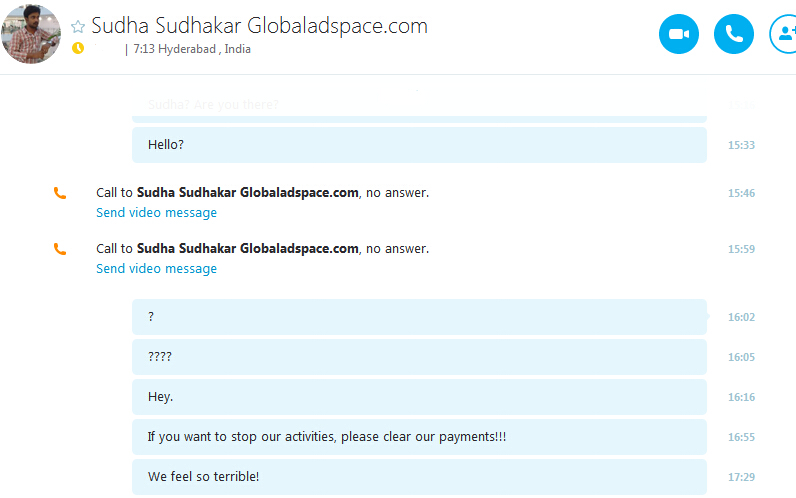Toggle the favorite star next to contact name

(78, 26)
